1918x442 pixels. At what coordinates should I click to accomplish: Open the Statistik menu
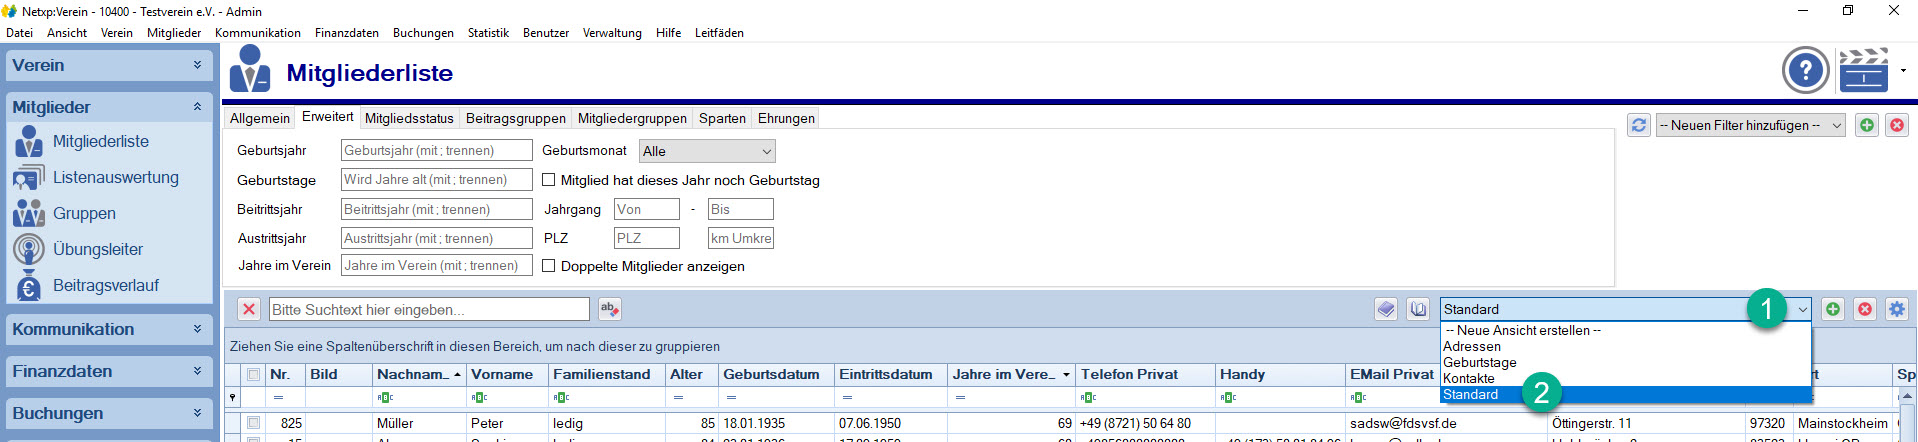click(488, 33)
